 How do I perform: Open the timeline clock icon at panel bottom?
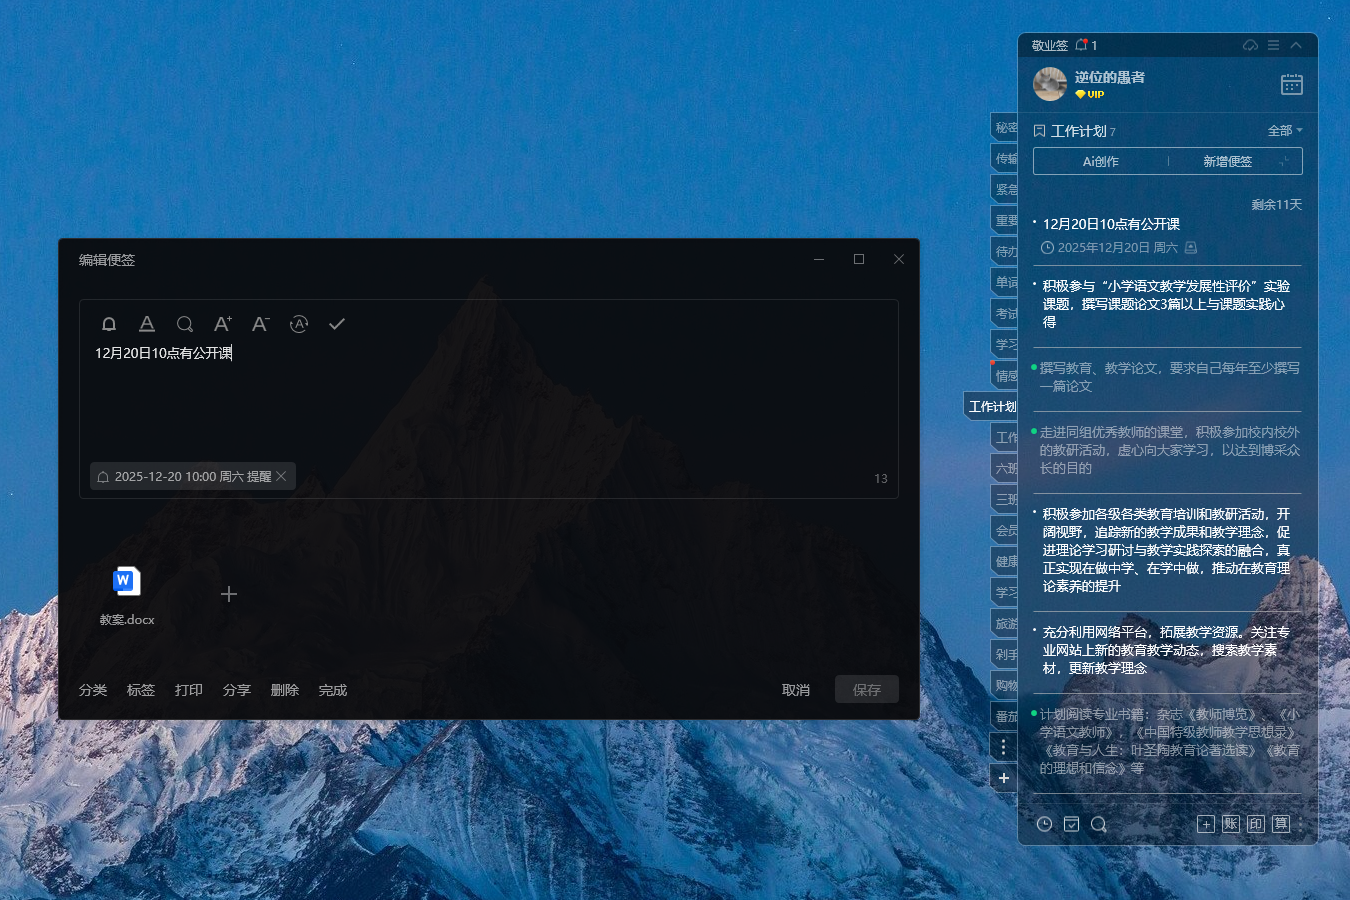pyautogui.click(x=1044, y=824)
